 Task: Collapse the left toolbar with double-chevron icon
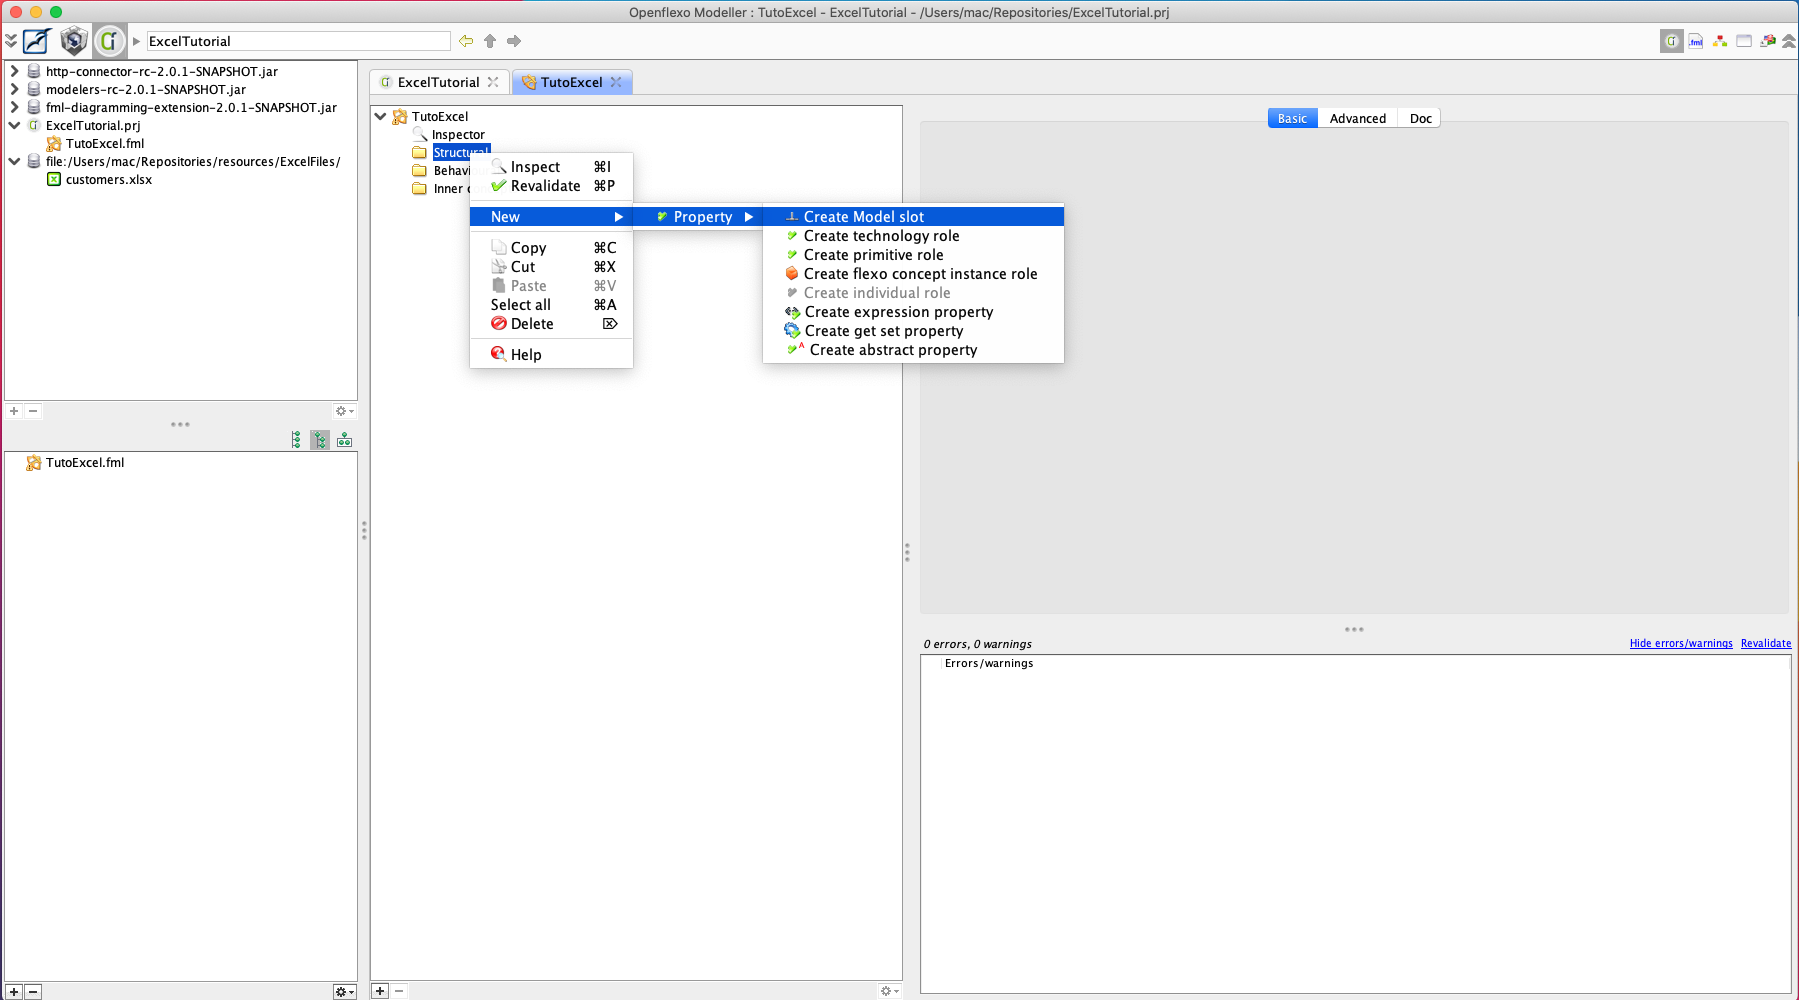[11, 41]
